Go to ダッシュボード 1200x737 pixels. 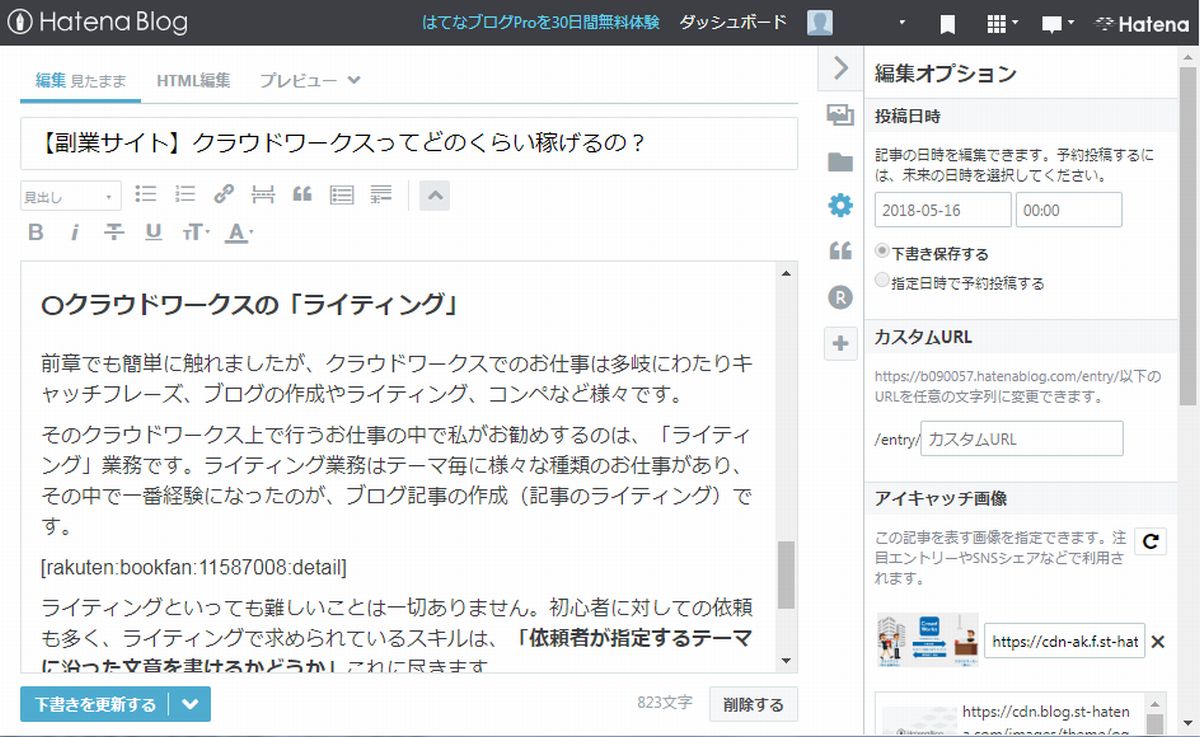point(733,23)
